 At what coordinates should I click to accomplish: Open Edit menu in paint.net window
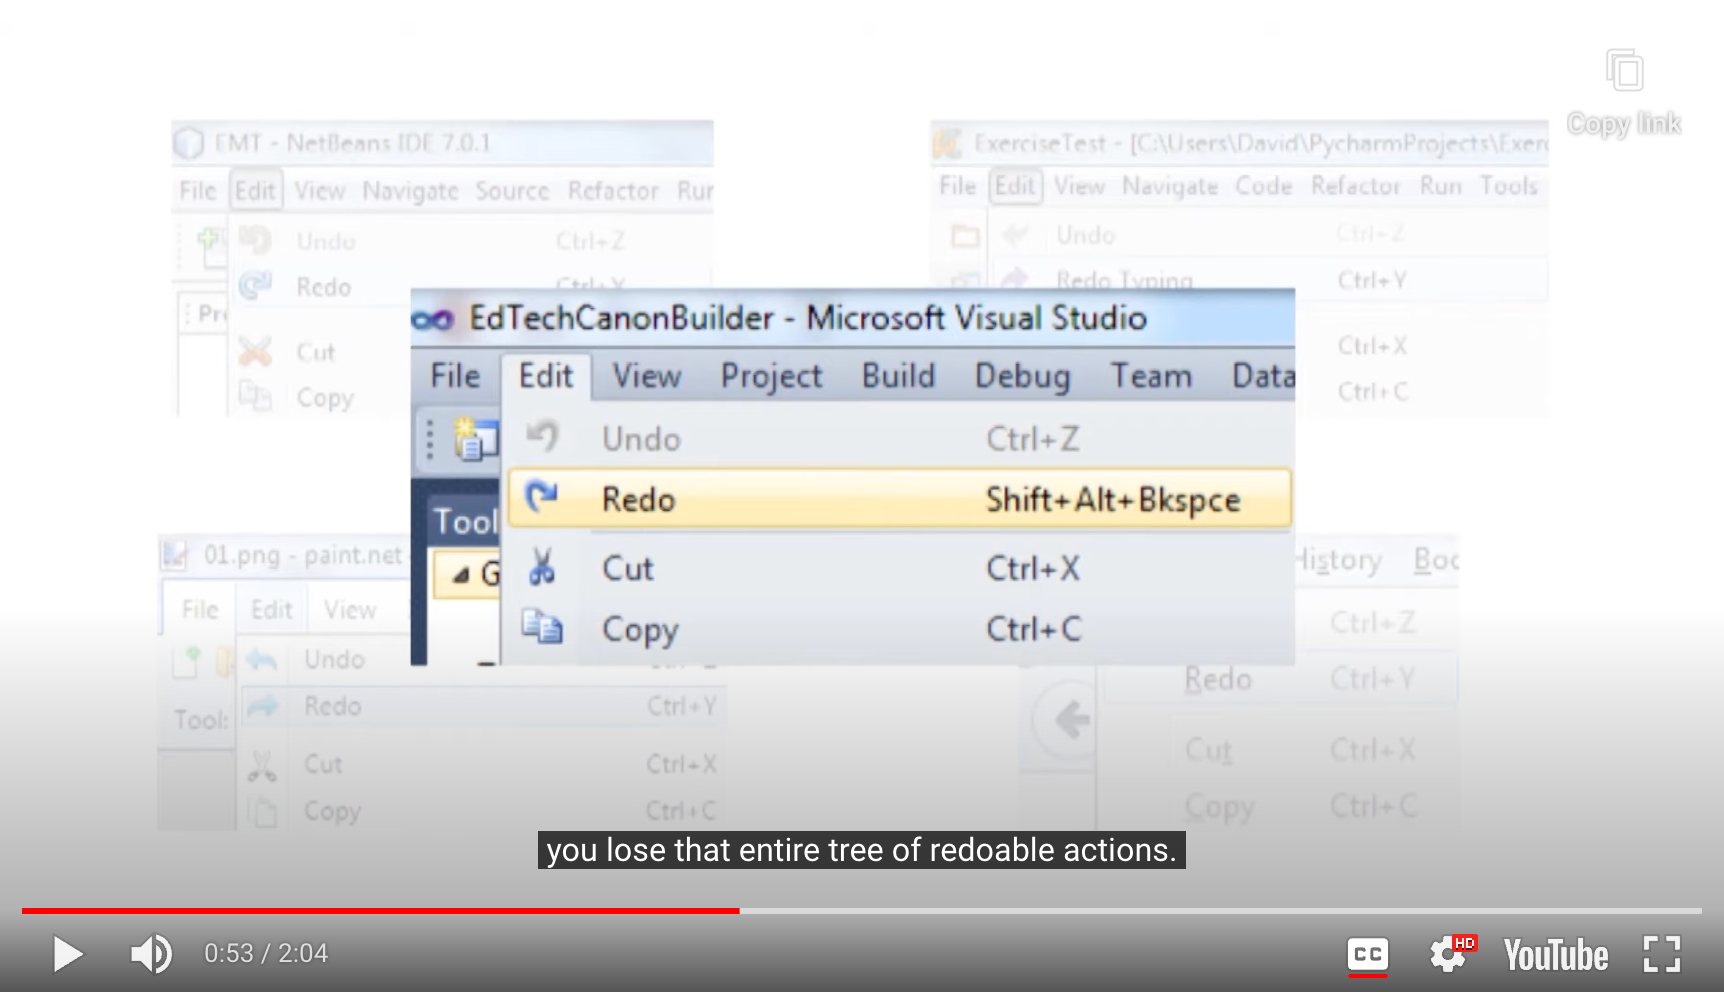coord(271,610)
